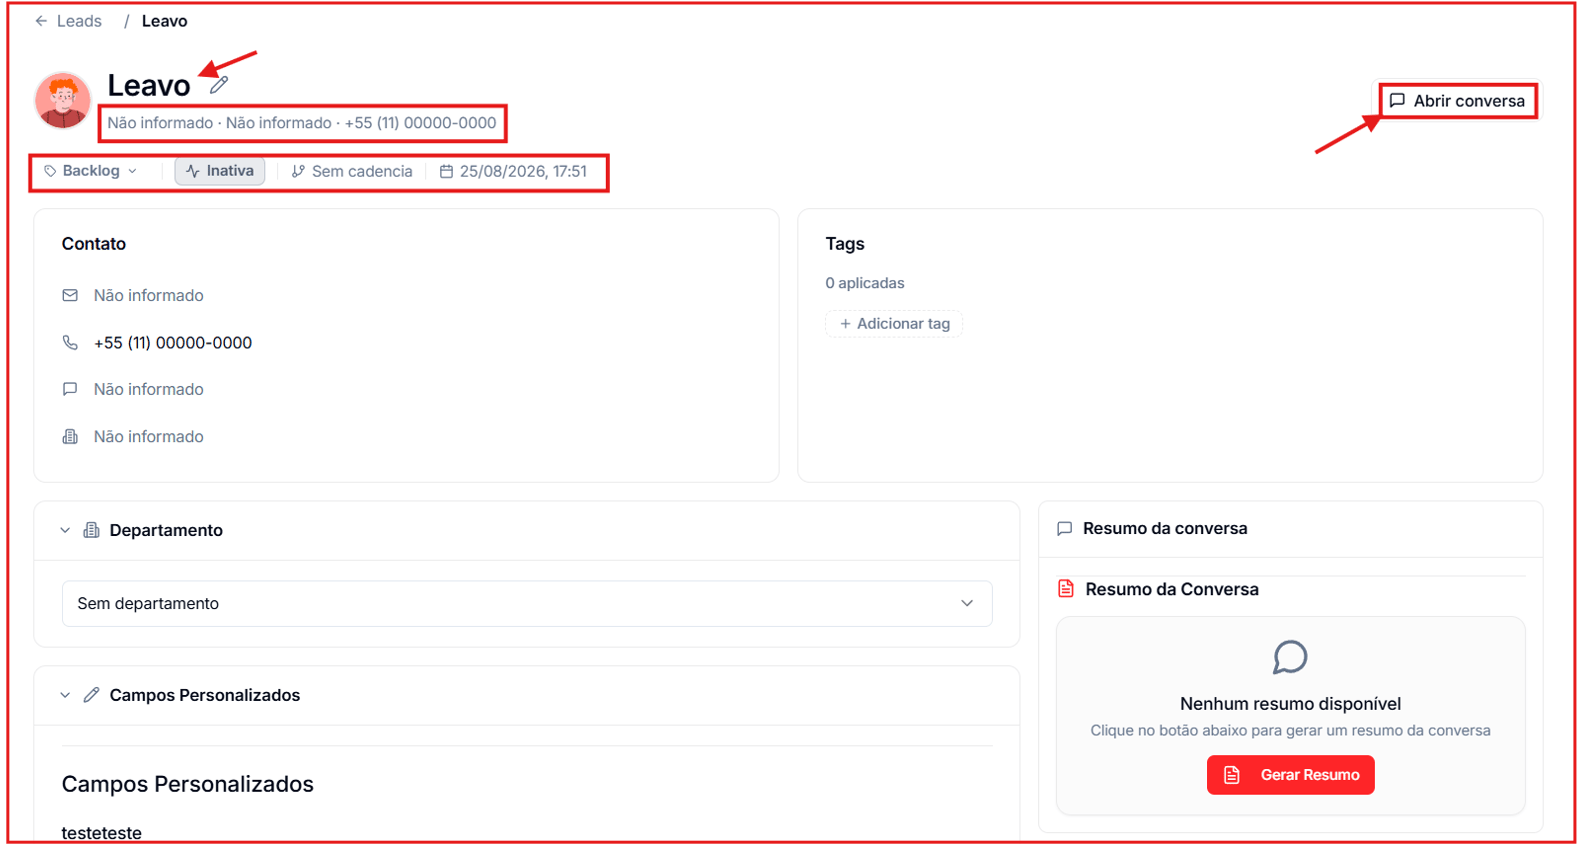Click the header phone +55 (11) 00000-0000

click(420, 123)
